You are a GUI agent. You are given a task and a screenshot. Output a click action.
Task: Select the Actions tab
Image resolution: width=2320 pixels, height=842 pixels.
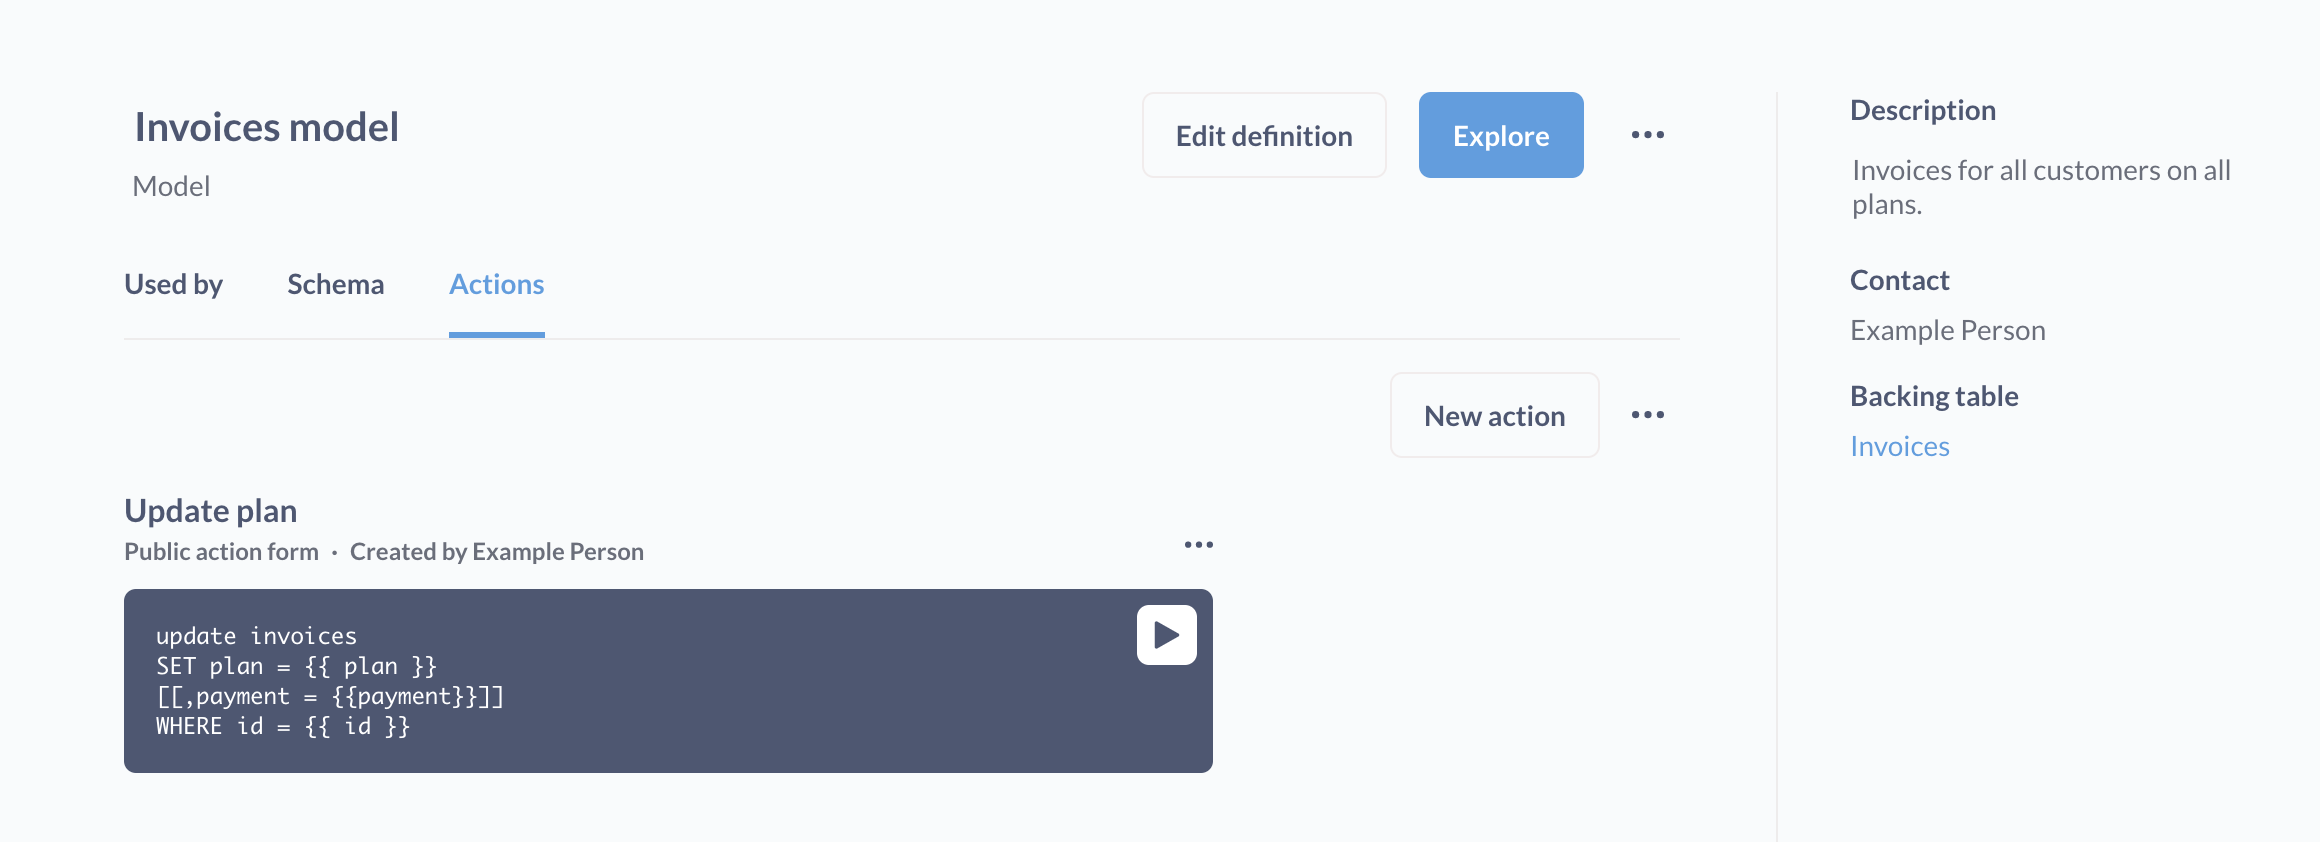(x=496, y=285)
